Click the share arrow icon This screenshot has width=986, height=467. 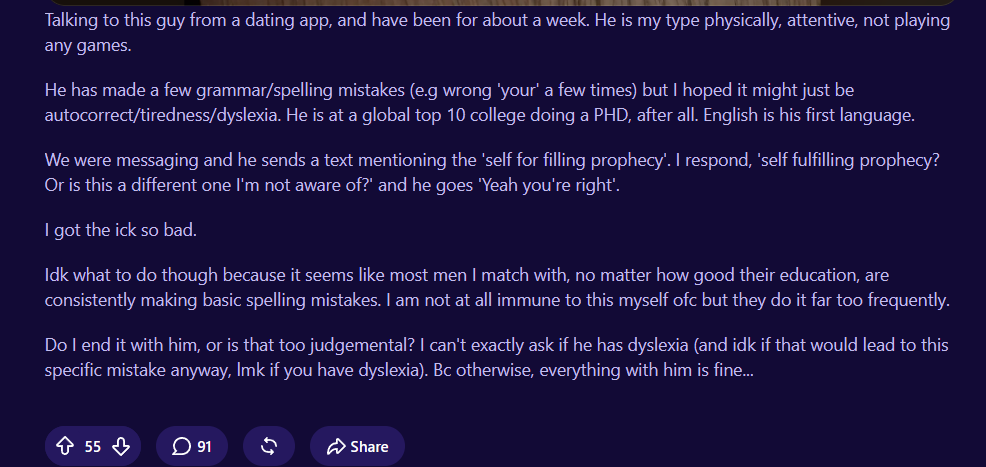336,446
